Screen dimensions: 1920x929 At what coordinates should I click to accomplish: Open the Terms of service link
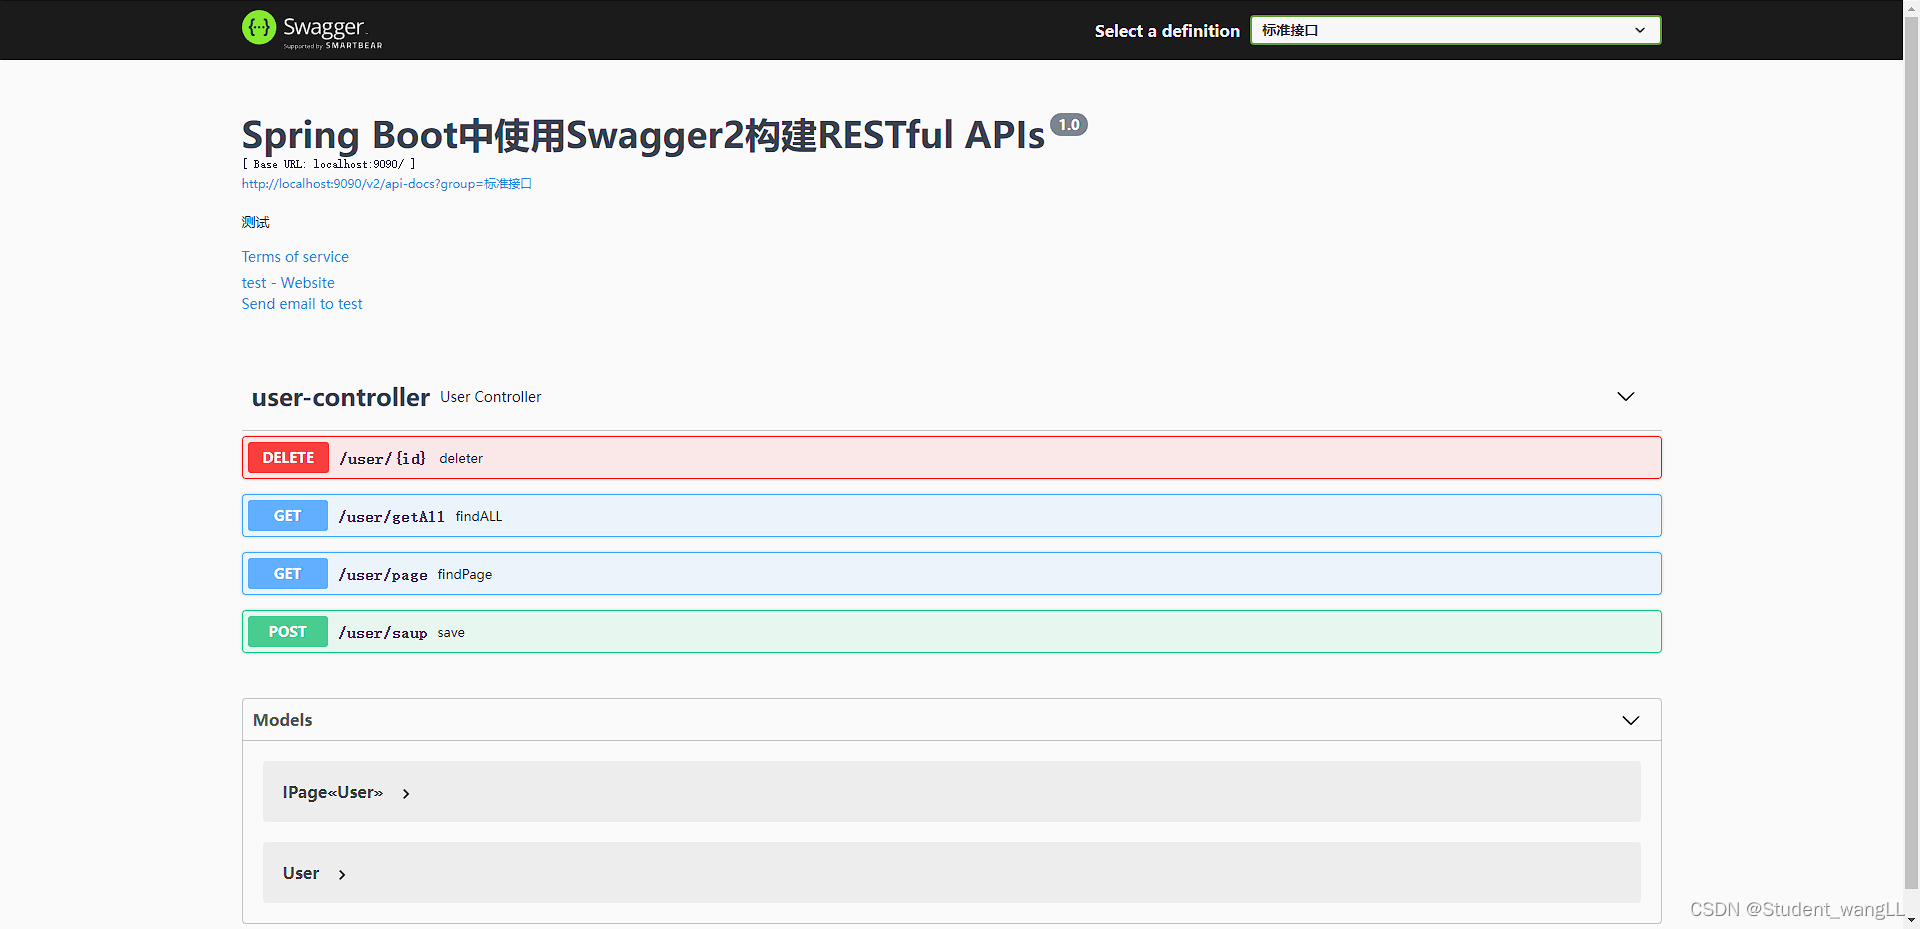tap(295, 256)
